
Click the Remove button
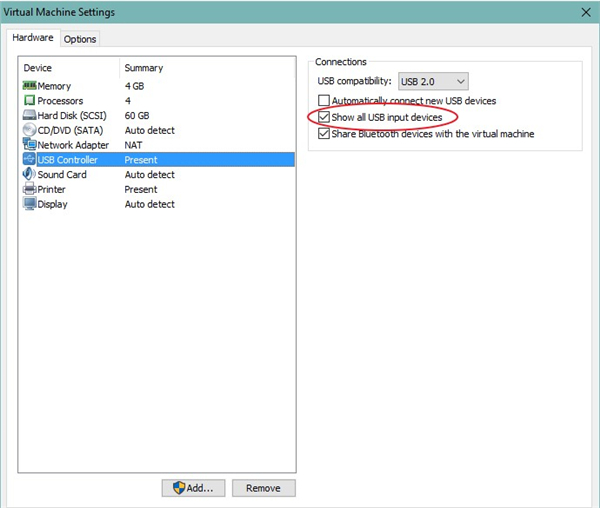(263, 488)
